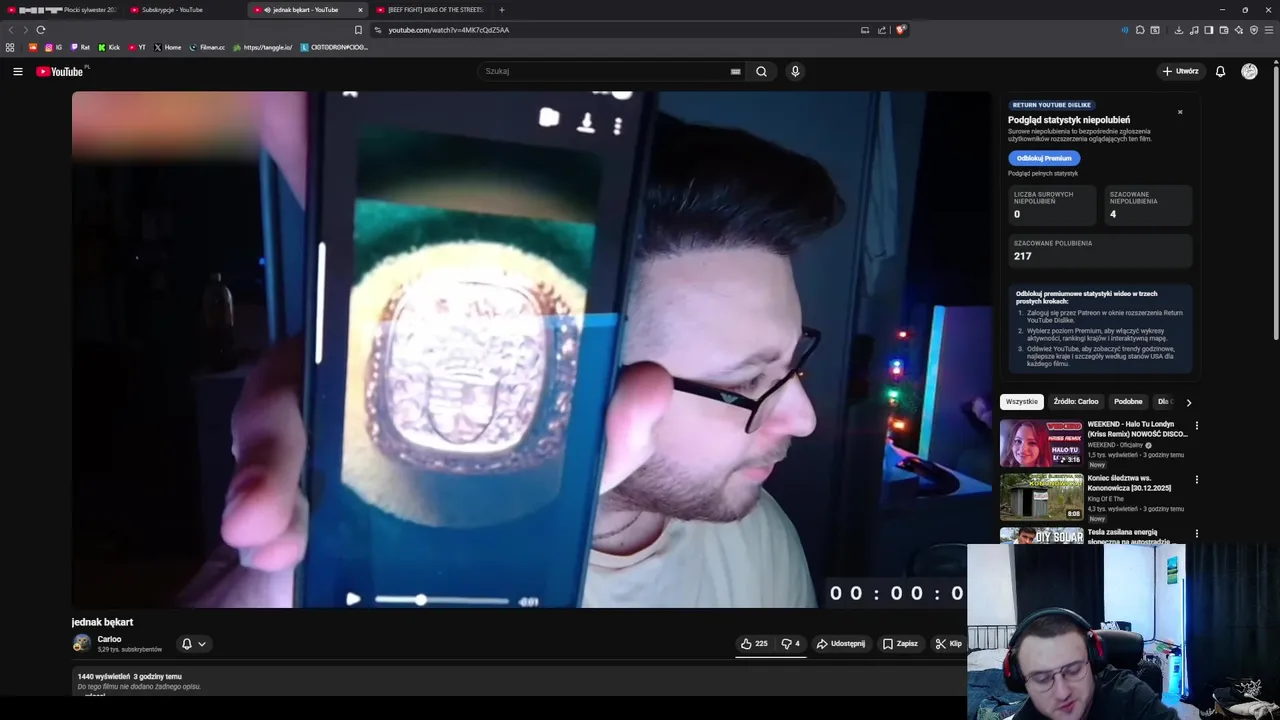Go back in browser history

[11, 30]
